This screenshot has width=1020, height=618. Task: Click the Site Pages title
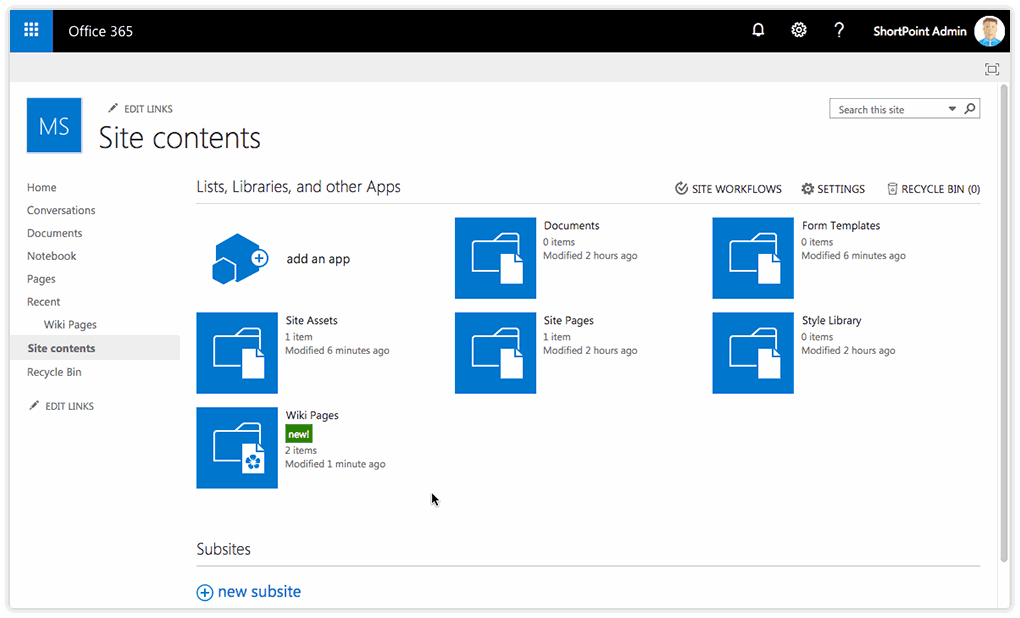pyautogui.click(x=569, y=320)
